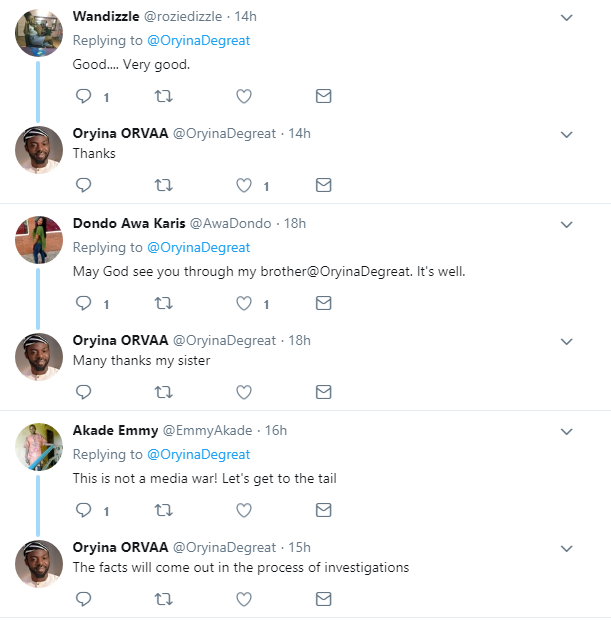The width and height of the screenshot is (611, 621).
Task: Retweet the "facts will come out" tweet
Action: (x=164, y=598)
